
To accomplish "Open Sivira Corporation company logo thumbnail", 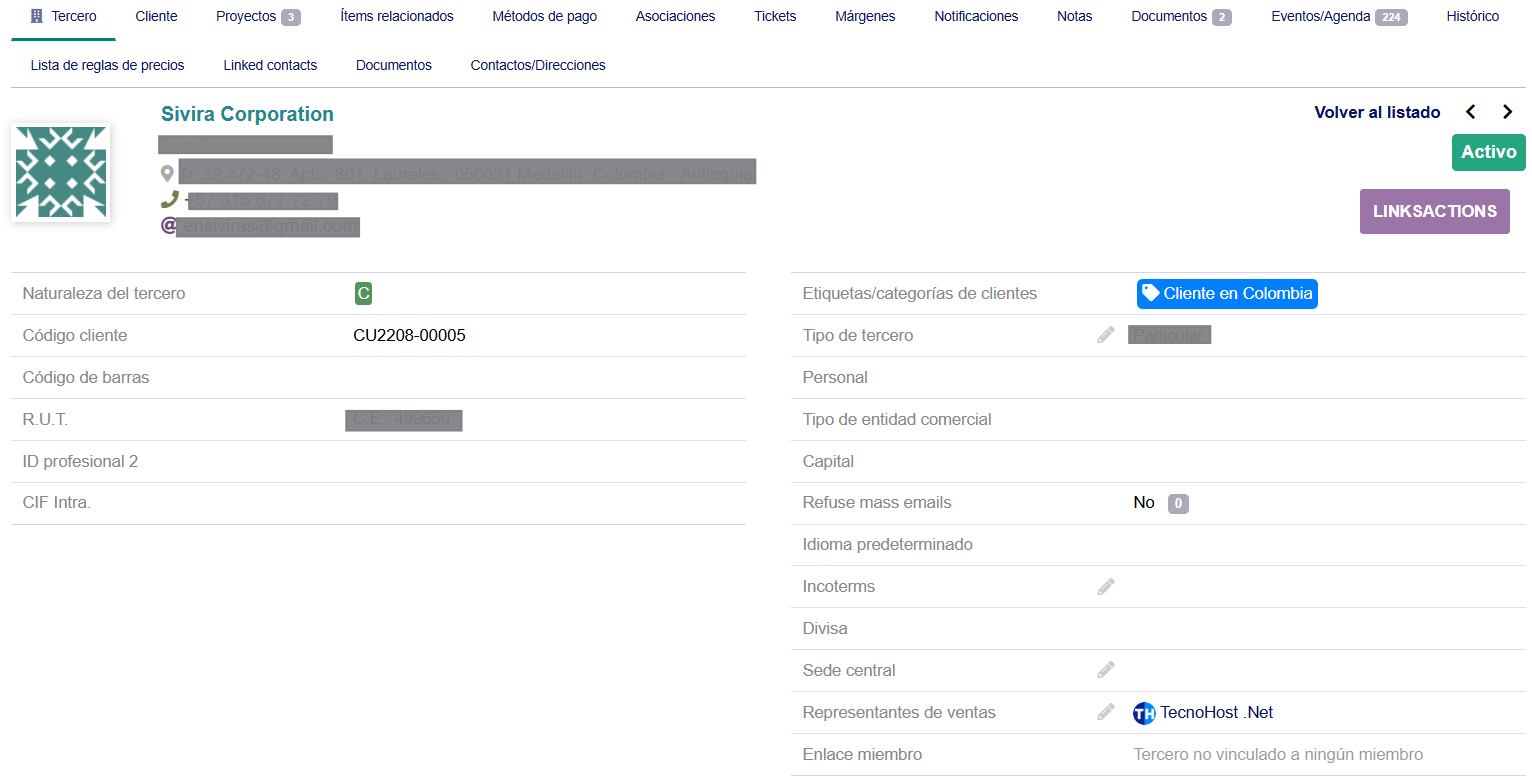I will (x=61, y=172).
